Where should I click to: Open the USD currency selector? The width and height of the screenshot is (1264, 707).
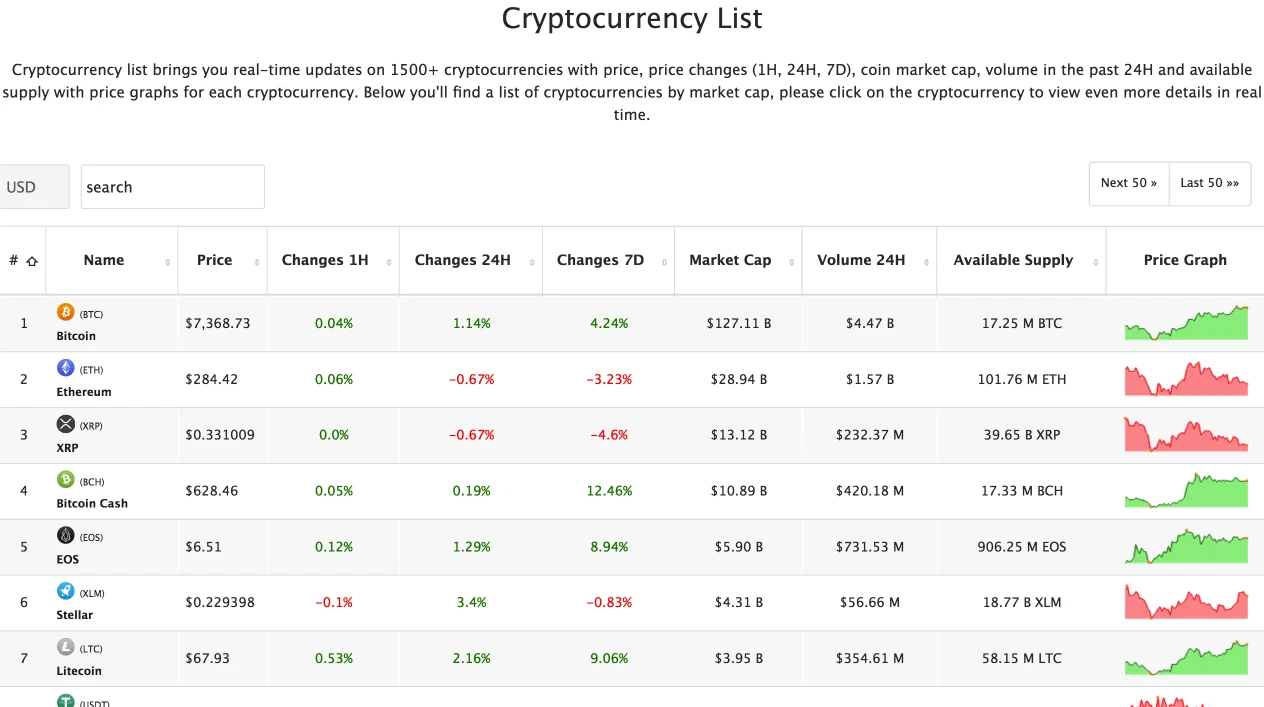[33, 186]
